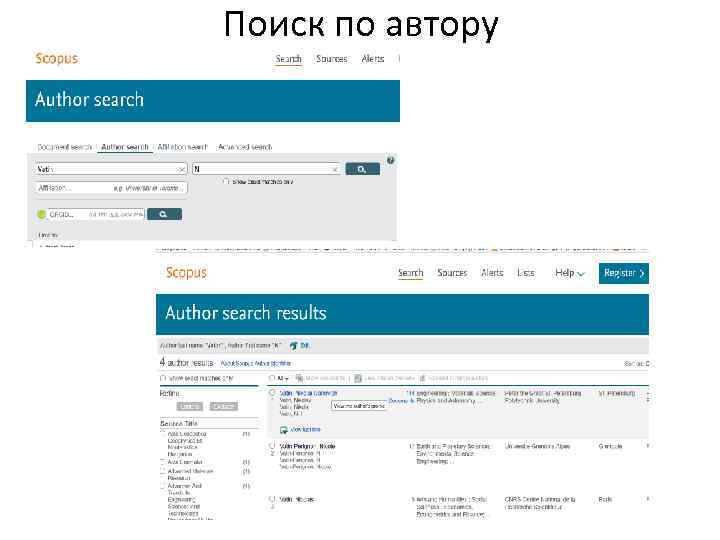Click the Request to merge authors icon
The image size is (720, 540).
(423, 378)
